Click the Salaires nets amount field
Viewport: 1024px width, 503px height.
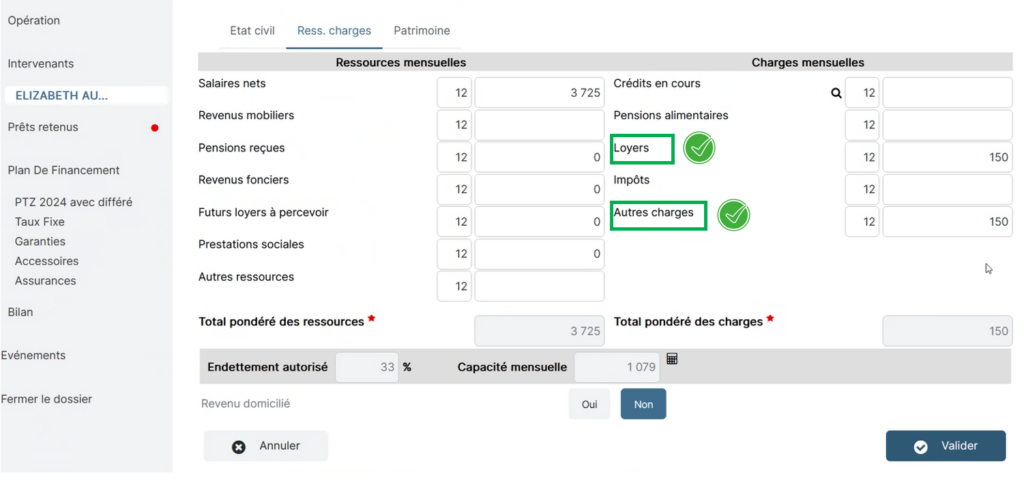point(539,93)
